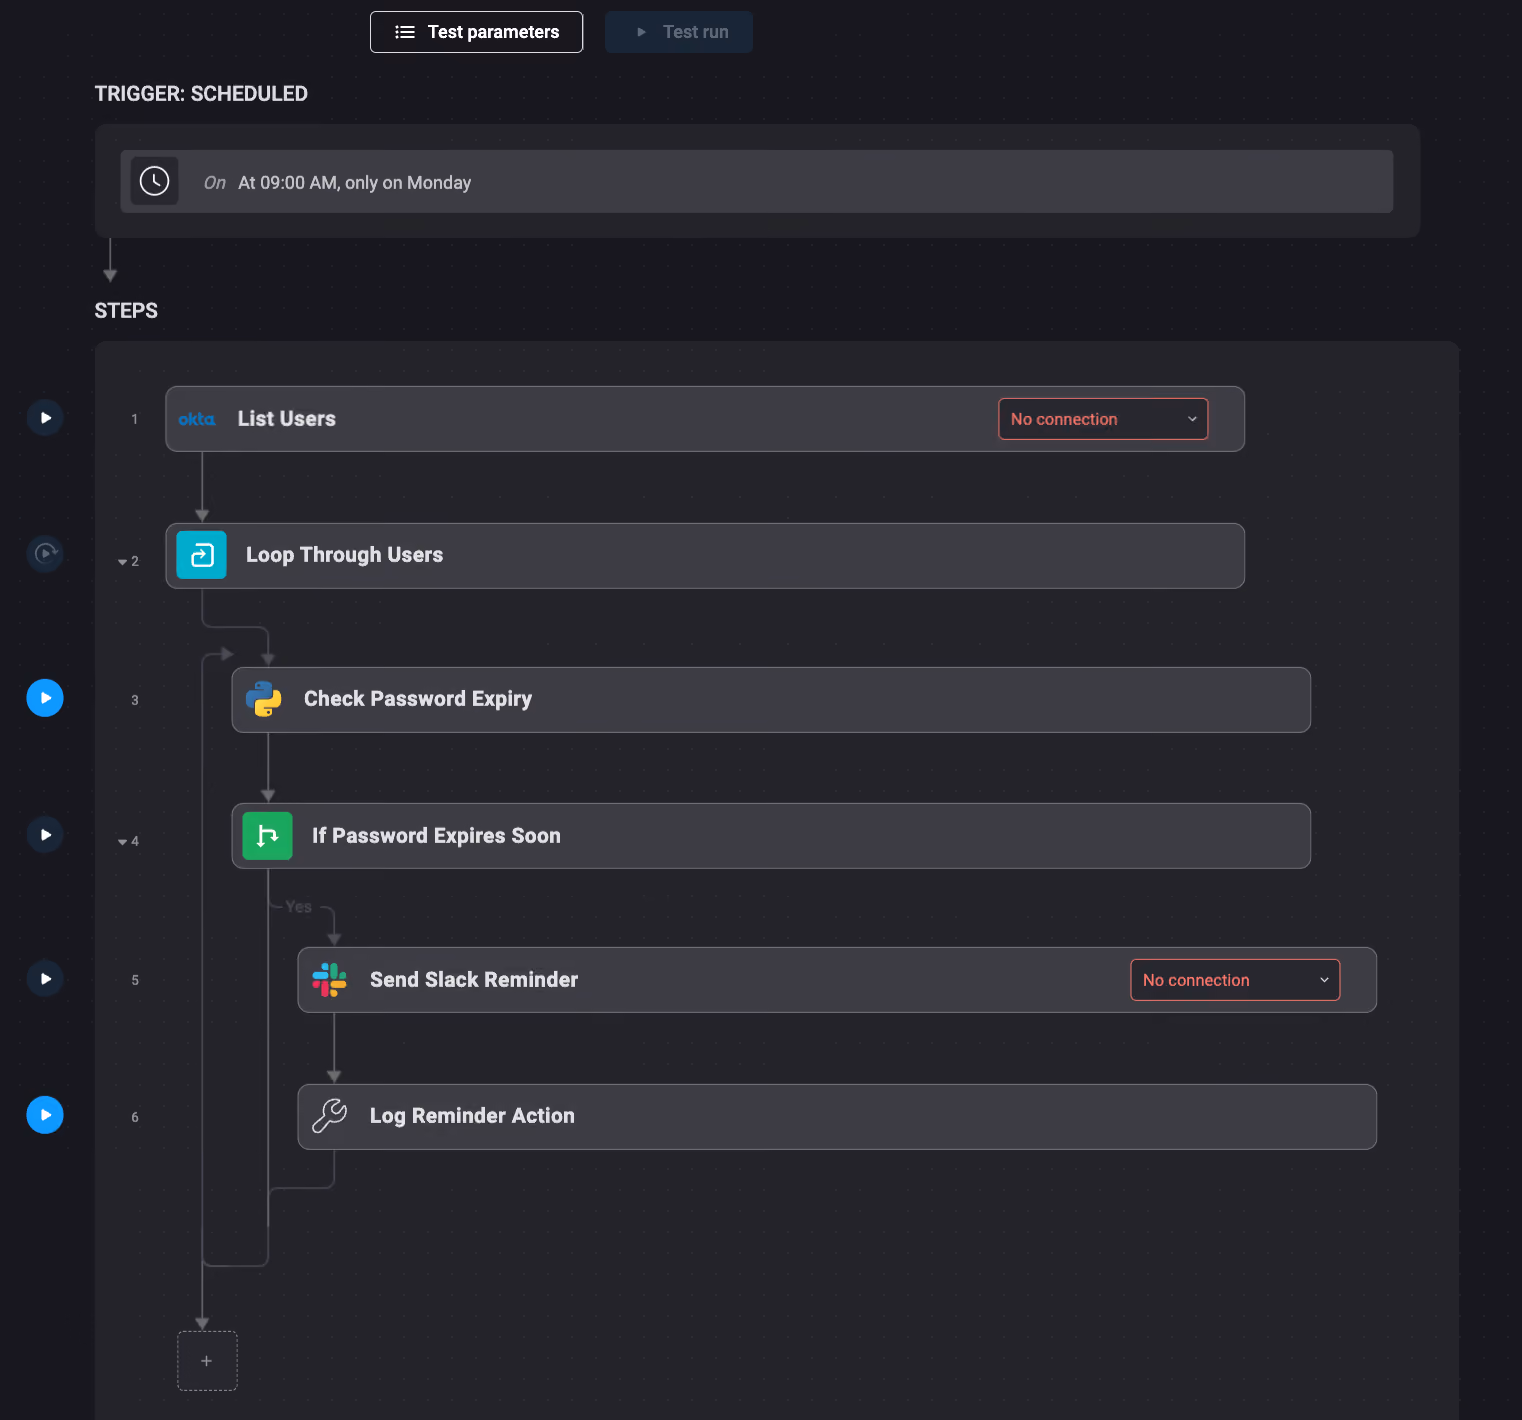The image size is (1522, 1420).
Task: Click the loop icon on Loop Through Users
Action: pos(202,555)
